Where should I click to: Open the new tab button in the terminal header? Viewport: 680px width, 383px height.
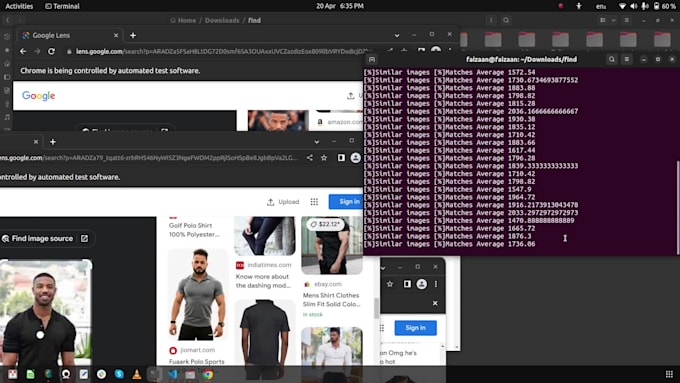click(372, 59)
